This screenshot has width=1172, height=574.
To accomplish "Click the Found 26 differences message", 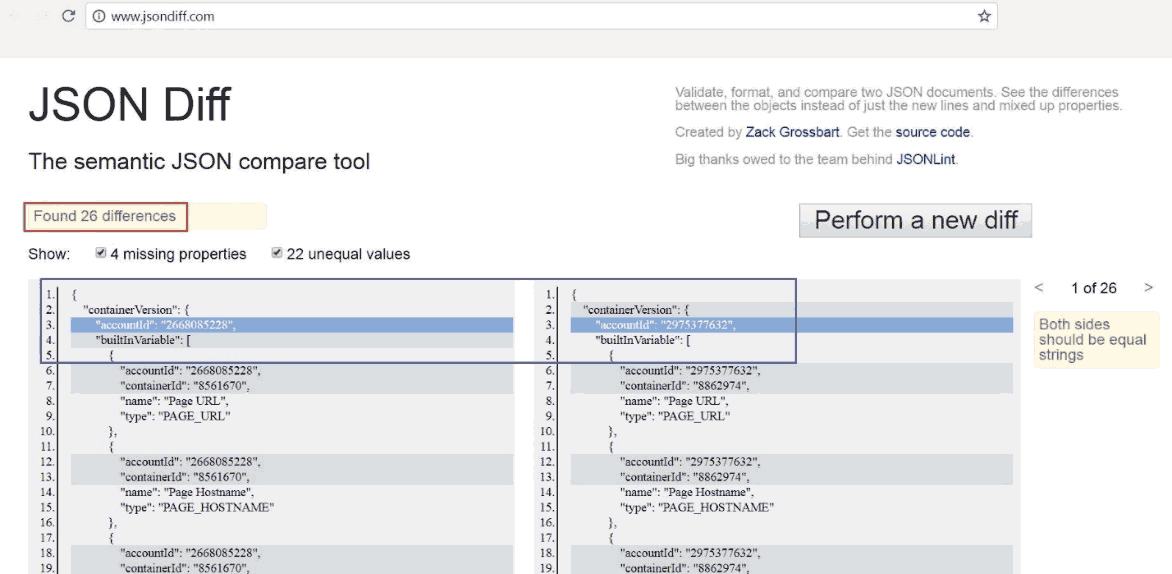I will (105, 217).
